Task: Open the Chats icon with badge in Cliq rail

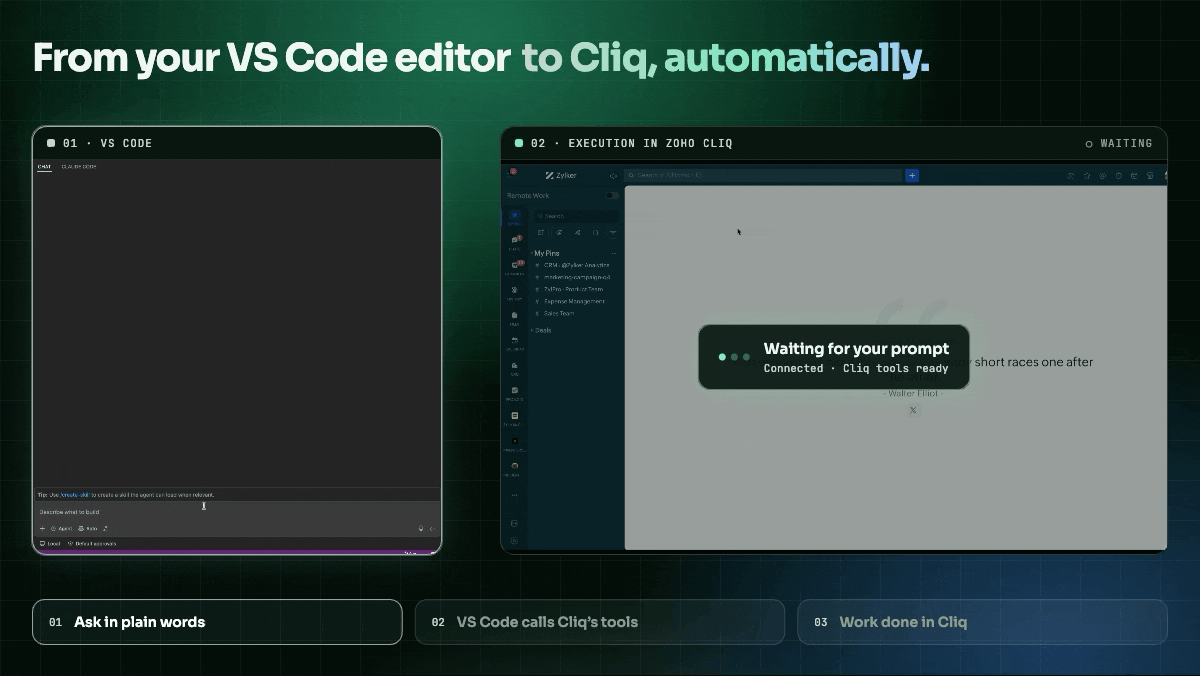Action: pos(514,240)
